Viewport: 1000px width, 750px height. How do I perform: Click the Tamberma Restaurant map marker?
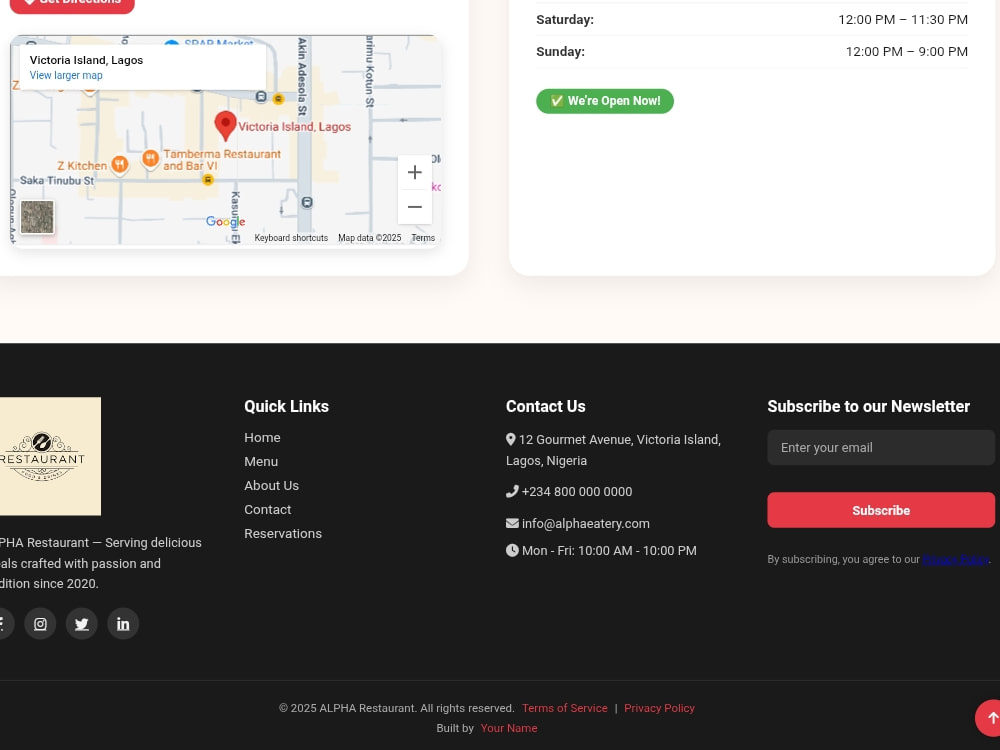pos(150,158)
